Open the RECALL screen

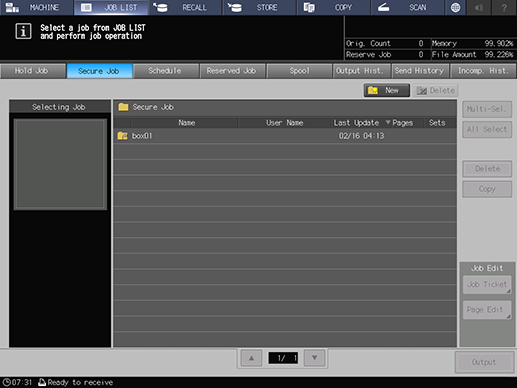185,7
